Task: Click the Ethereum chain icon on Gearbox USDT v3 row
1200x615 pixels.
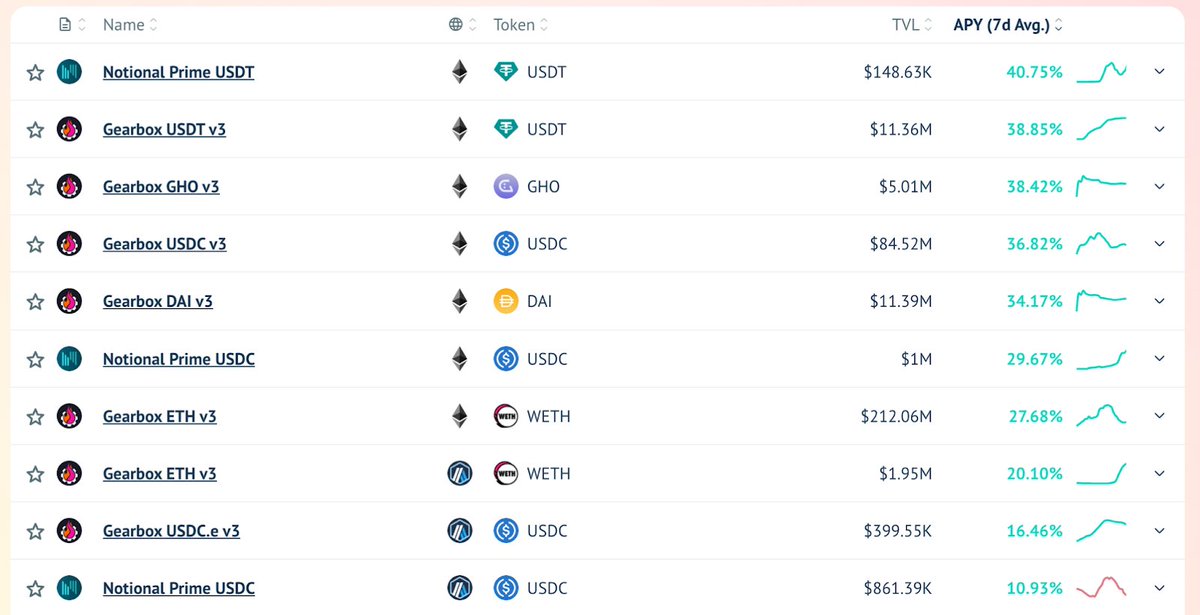Action: coord(459,129)
